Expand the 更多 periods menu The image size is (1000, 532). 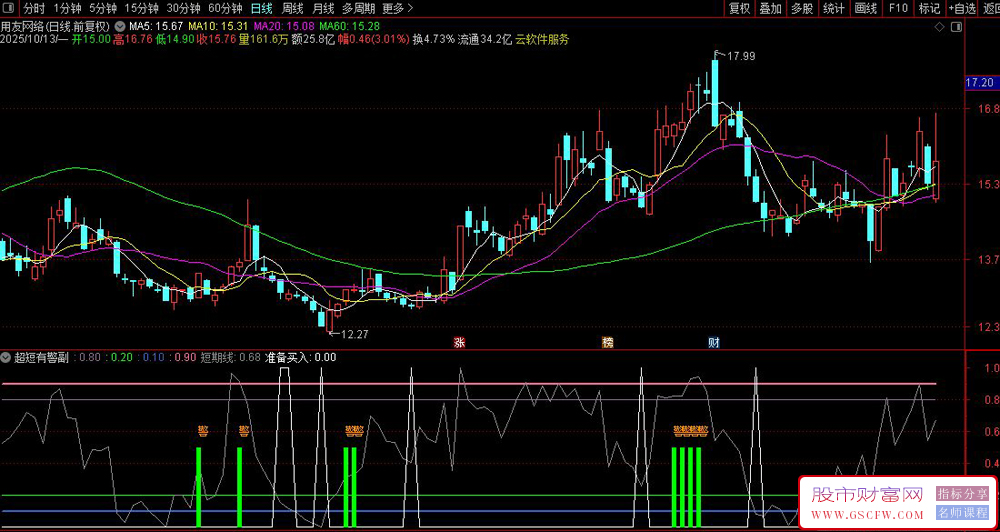tap(398, 8)
